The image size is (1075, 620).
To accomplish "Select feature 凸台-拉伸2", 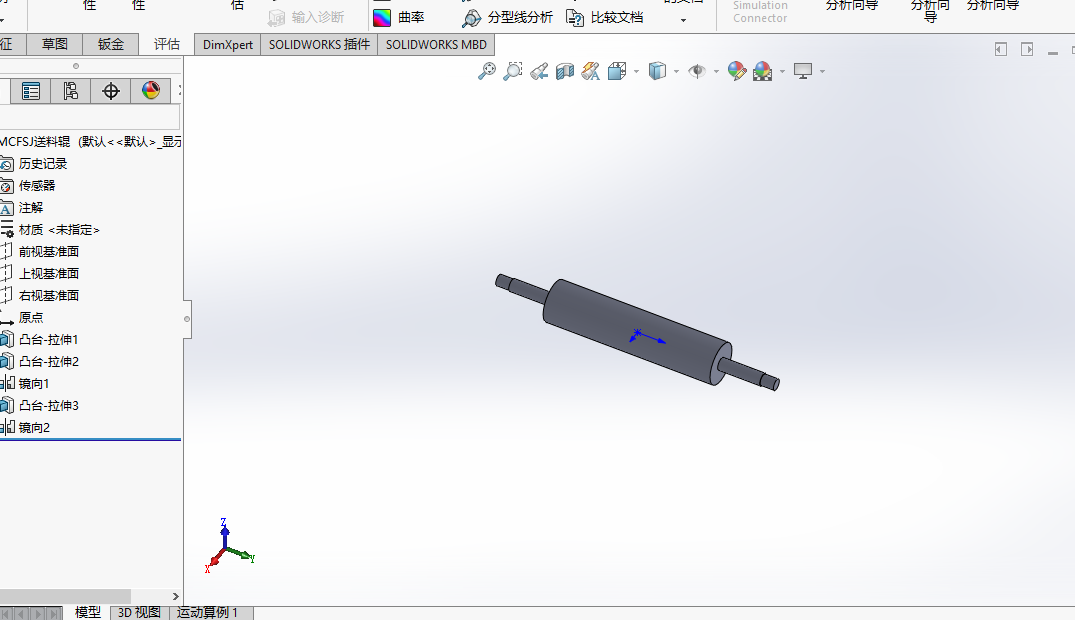I will pyautogui.click(x=48, y=361).
